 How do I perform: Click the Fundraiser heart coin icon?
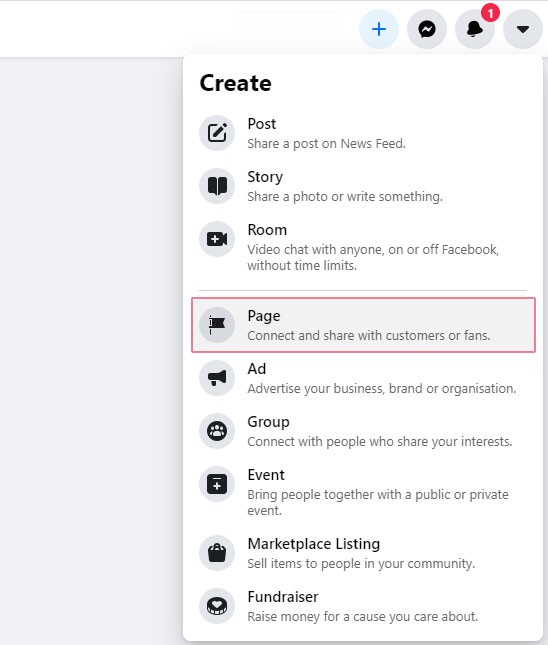(217, 606)
